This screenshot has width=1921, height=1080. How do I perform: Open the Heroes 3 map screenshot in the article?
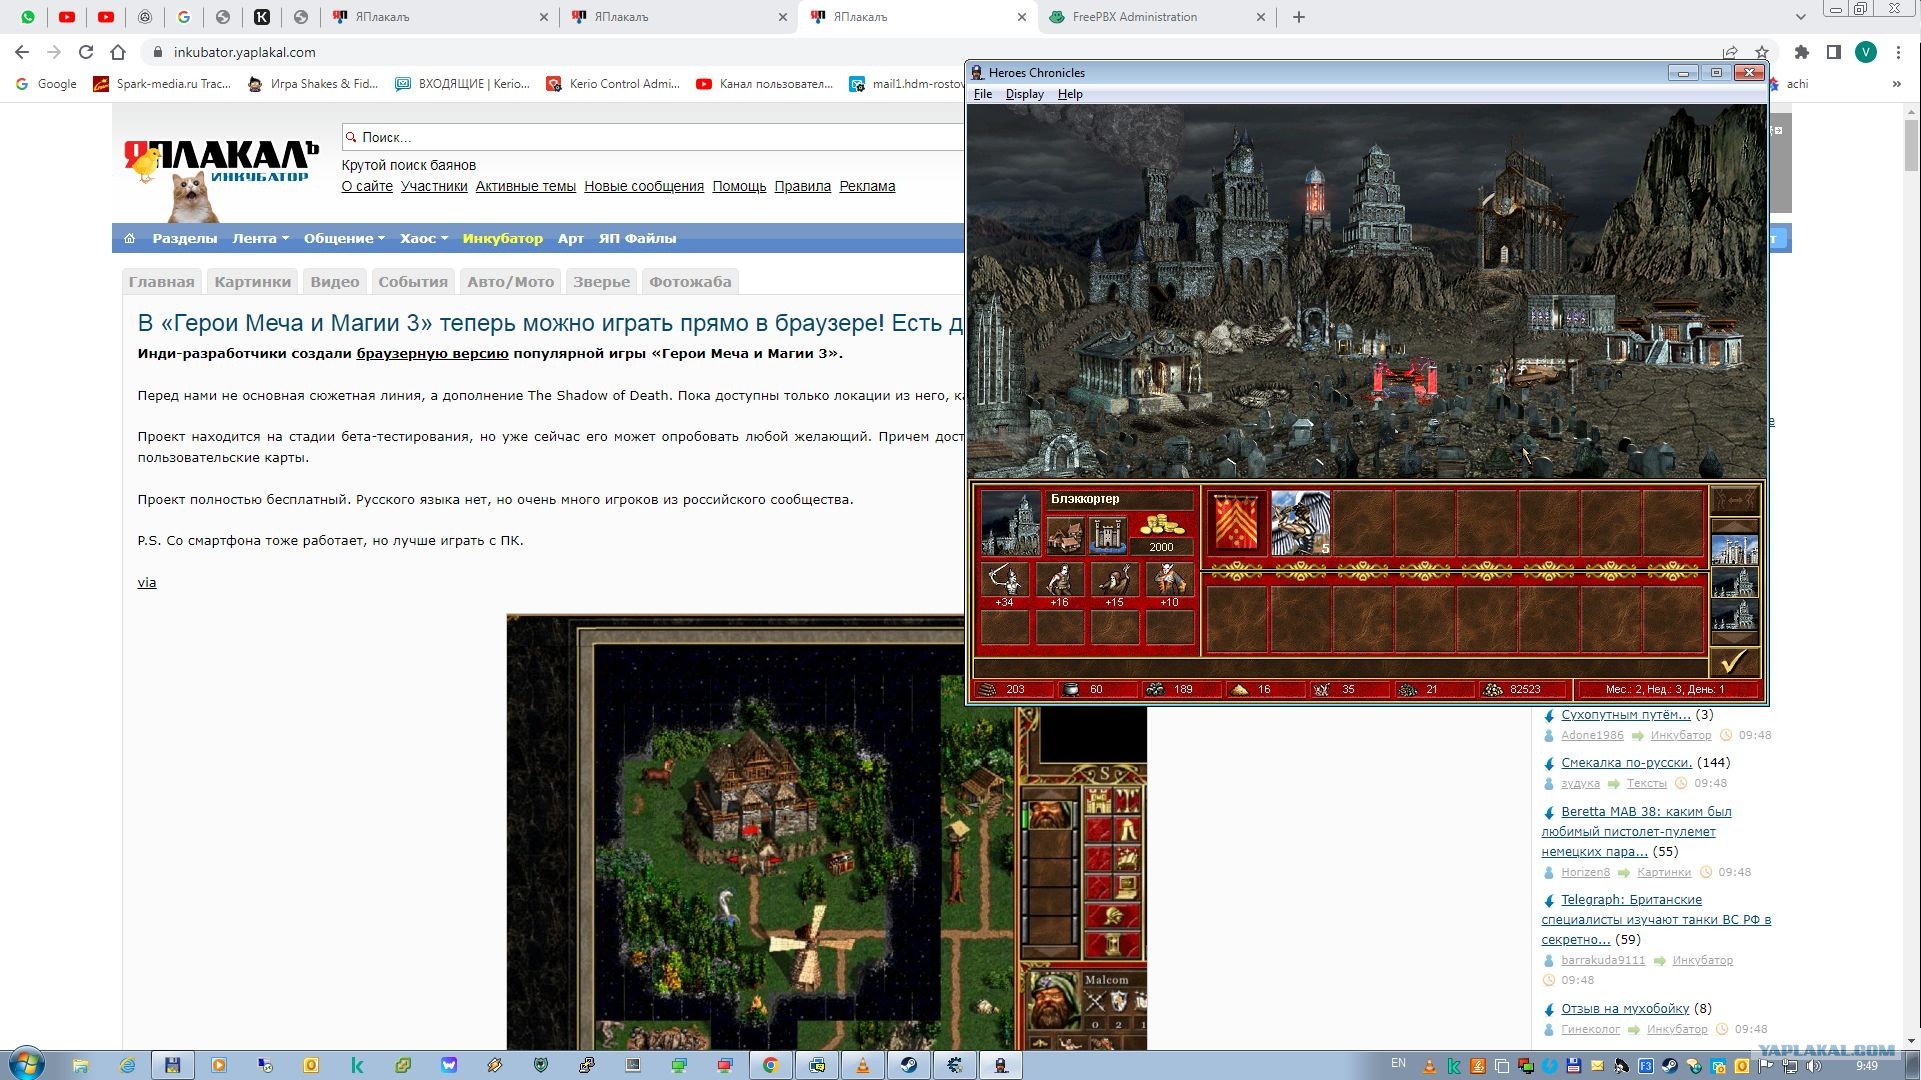point(826,832)
